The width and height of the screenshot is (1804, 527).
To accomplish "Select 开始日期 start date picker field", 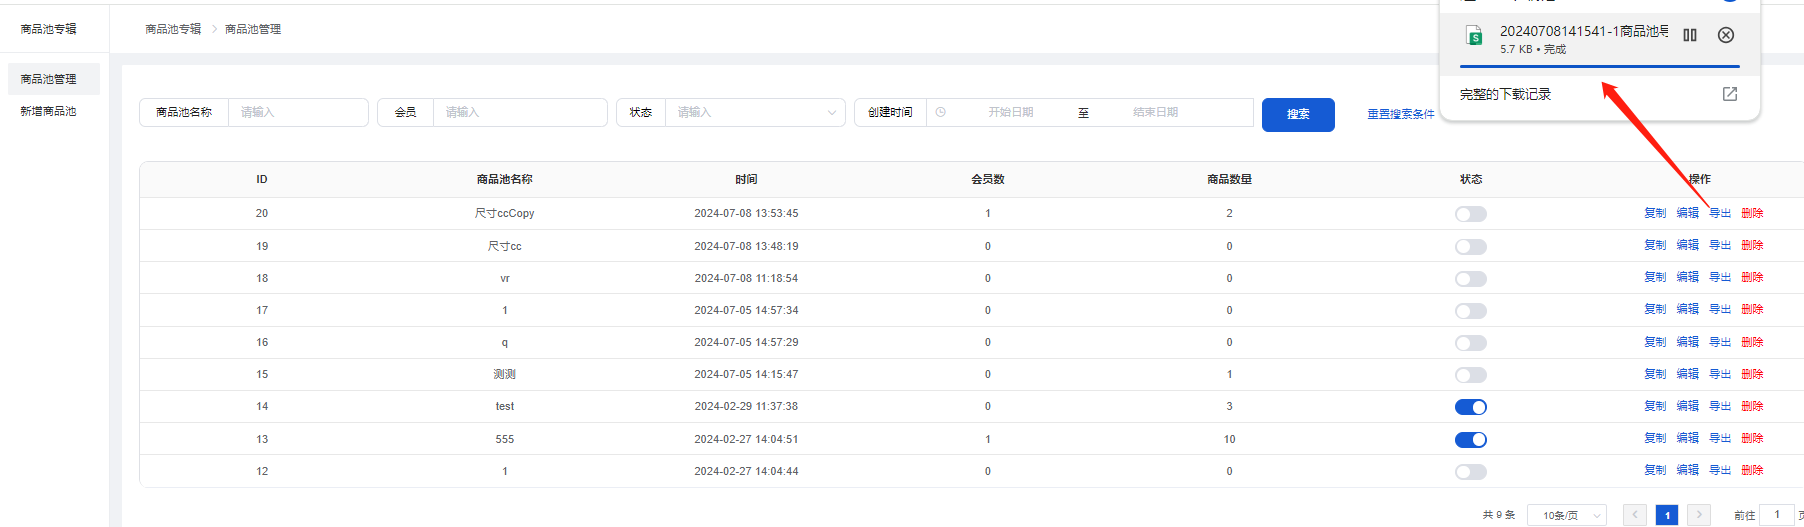I will (1010, 113).
